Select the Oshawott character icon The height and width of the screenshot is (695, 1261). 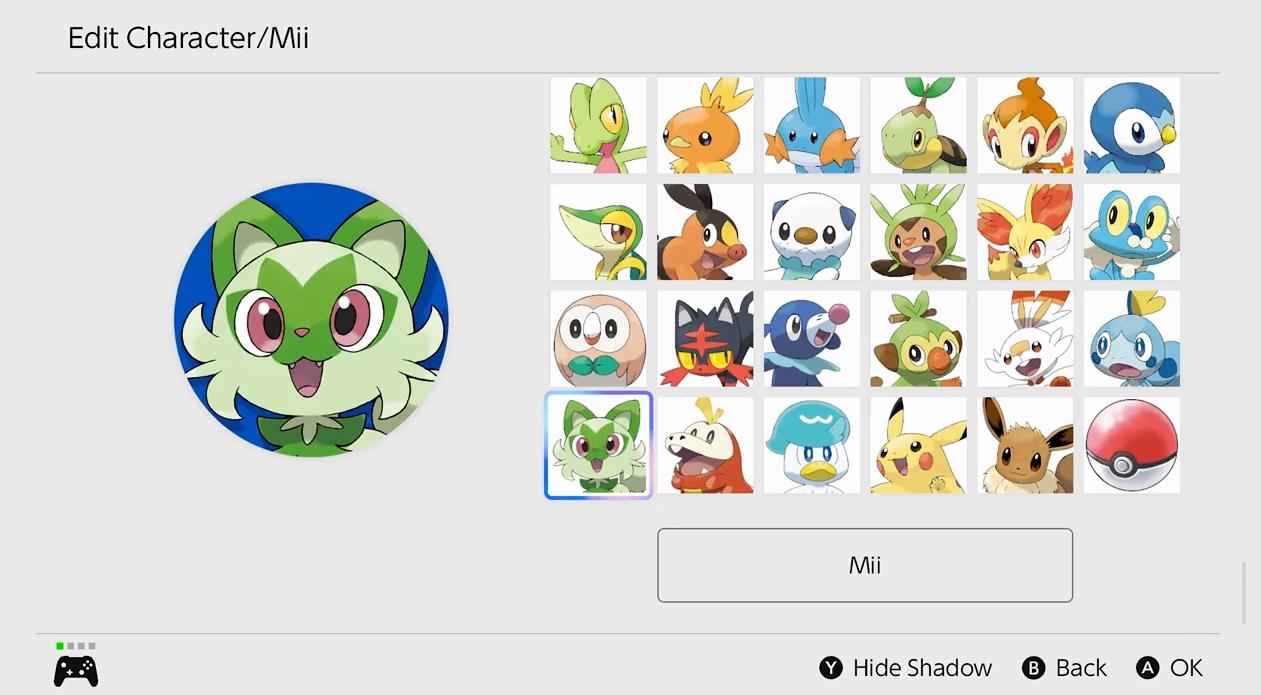click(812, 232)
